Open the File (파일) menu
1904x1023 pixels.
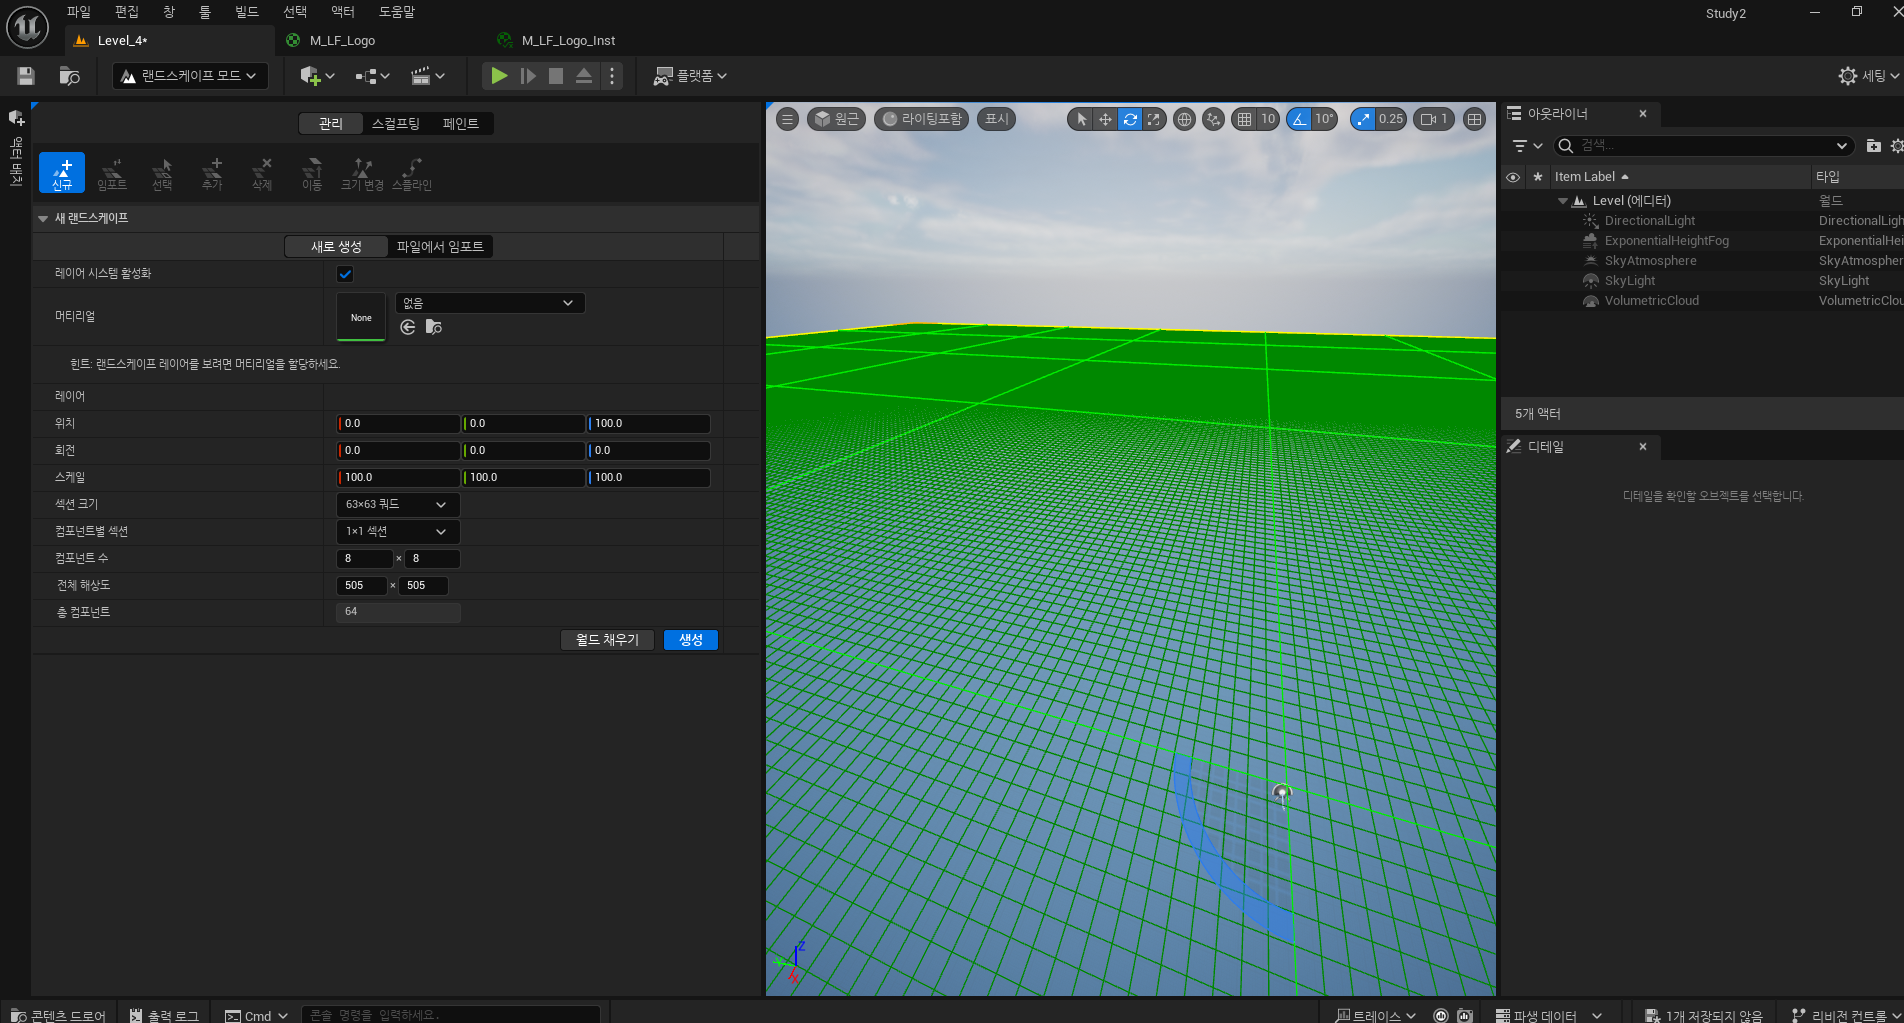[79, 12]
